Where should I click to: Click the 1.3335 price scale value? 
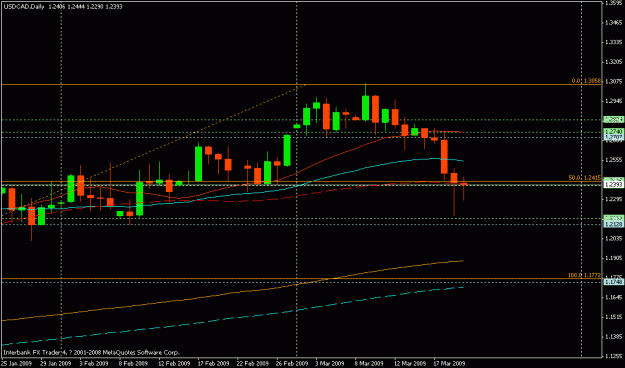pos(614,42)
